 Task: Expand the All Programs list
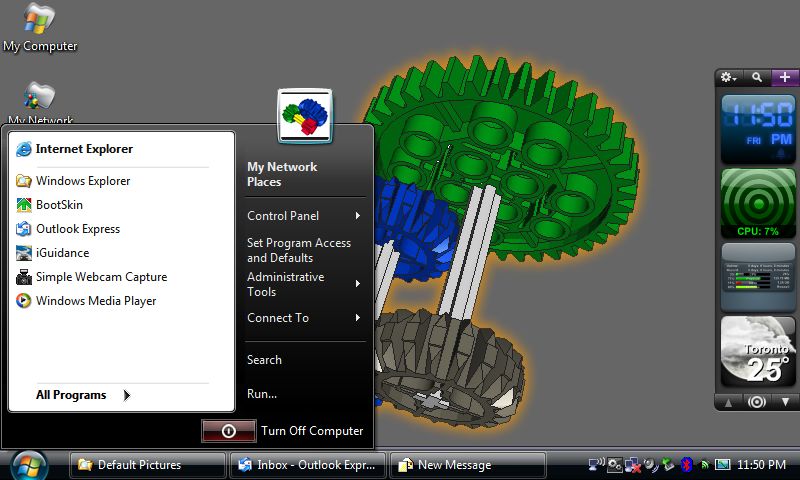tap(83, 395)
